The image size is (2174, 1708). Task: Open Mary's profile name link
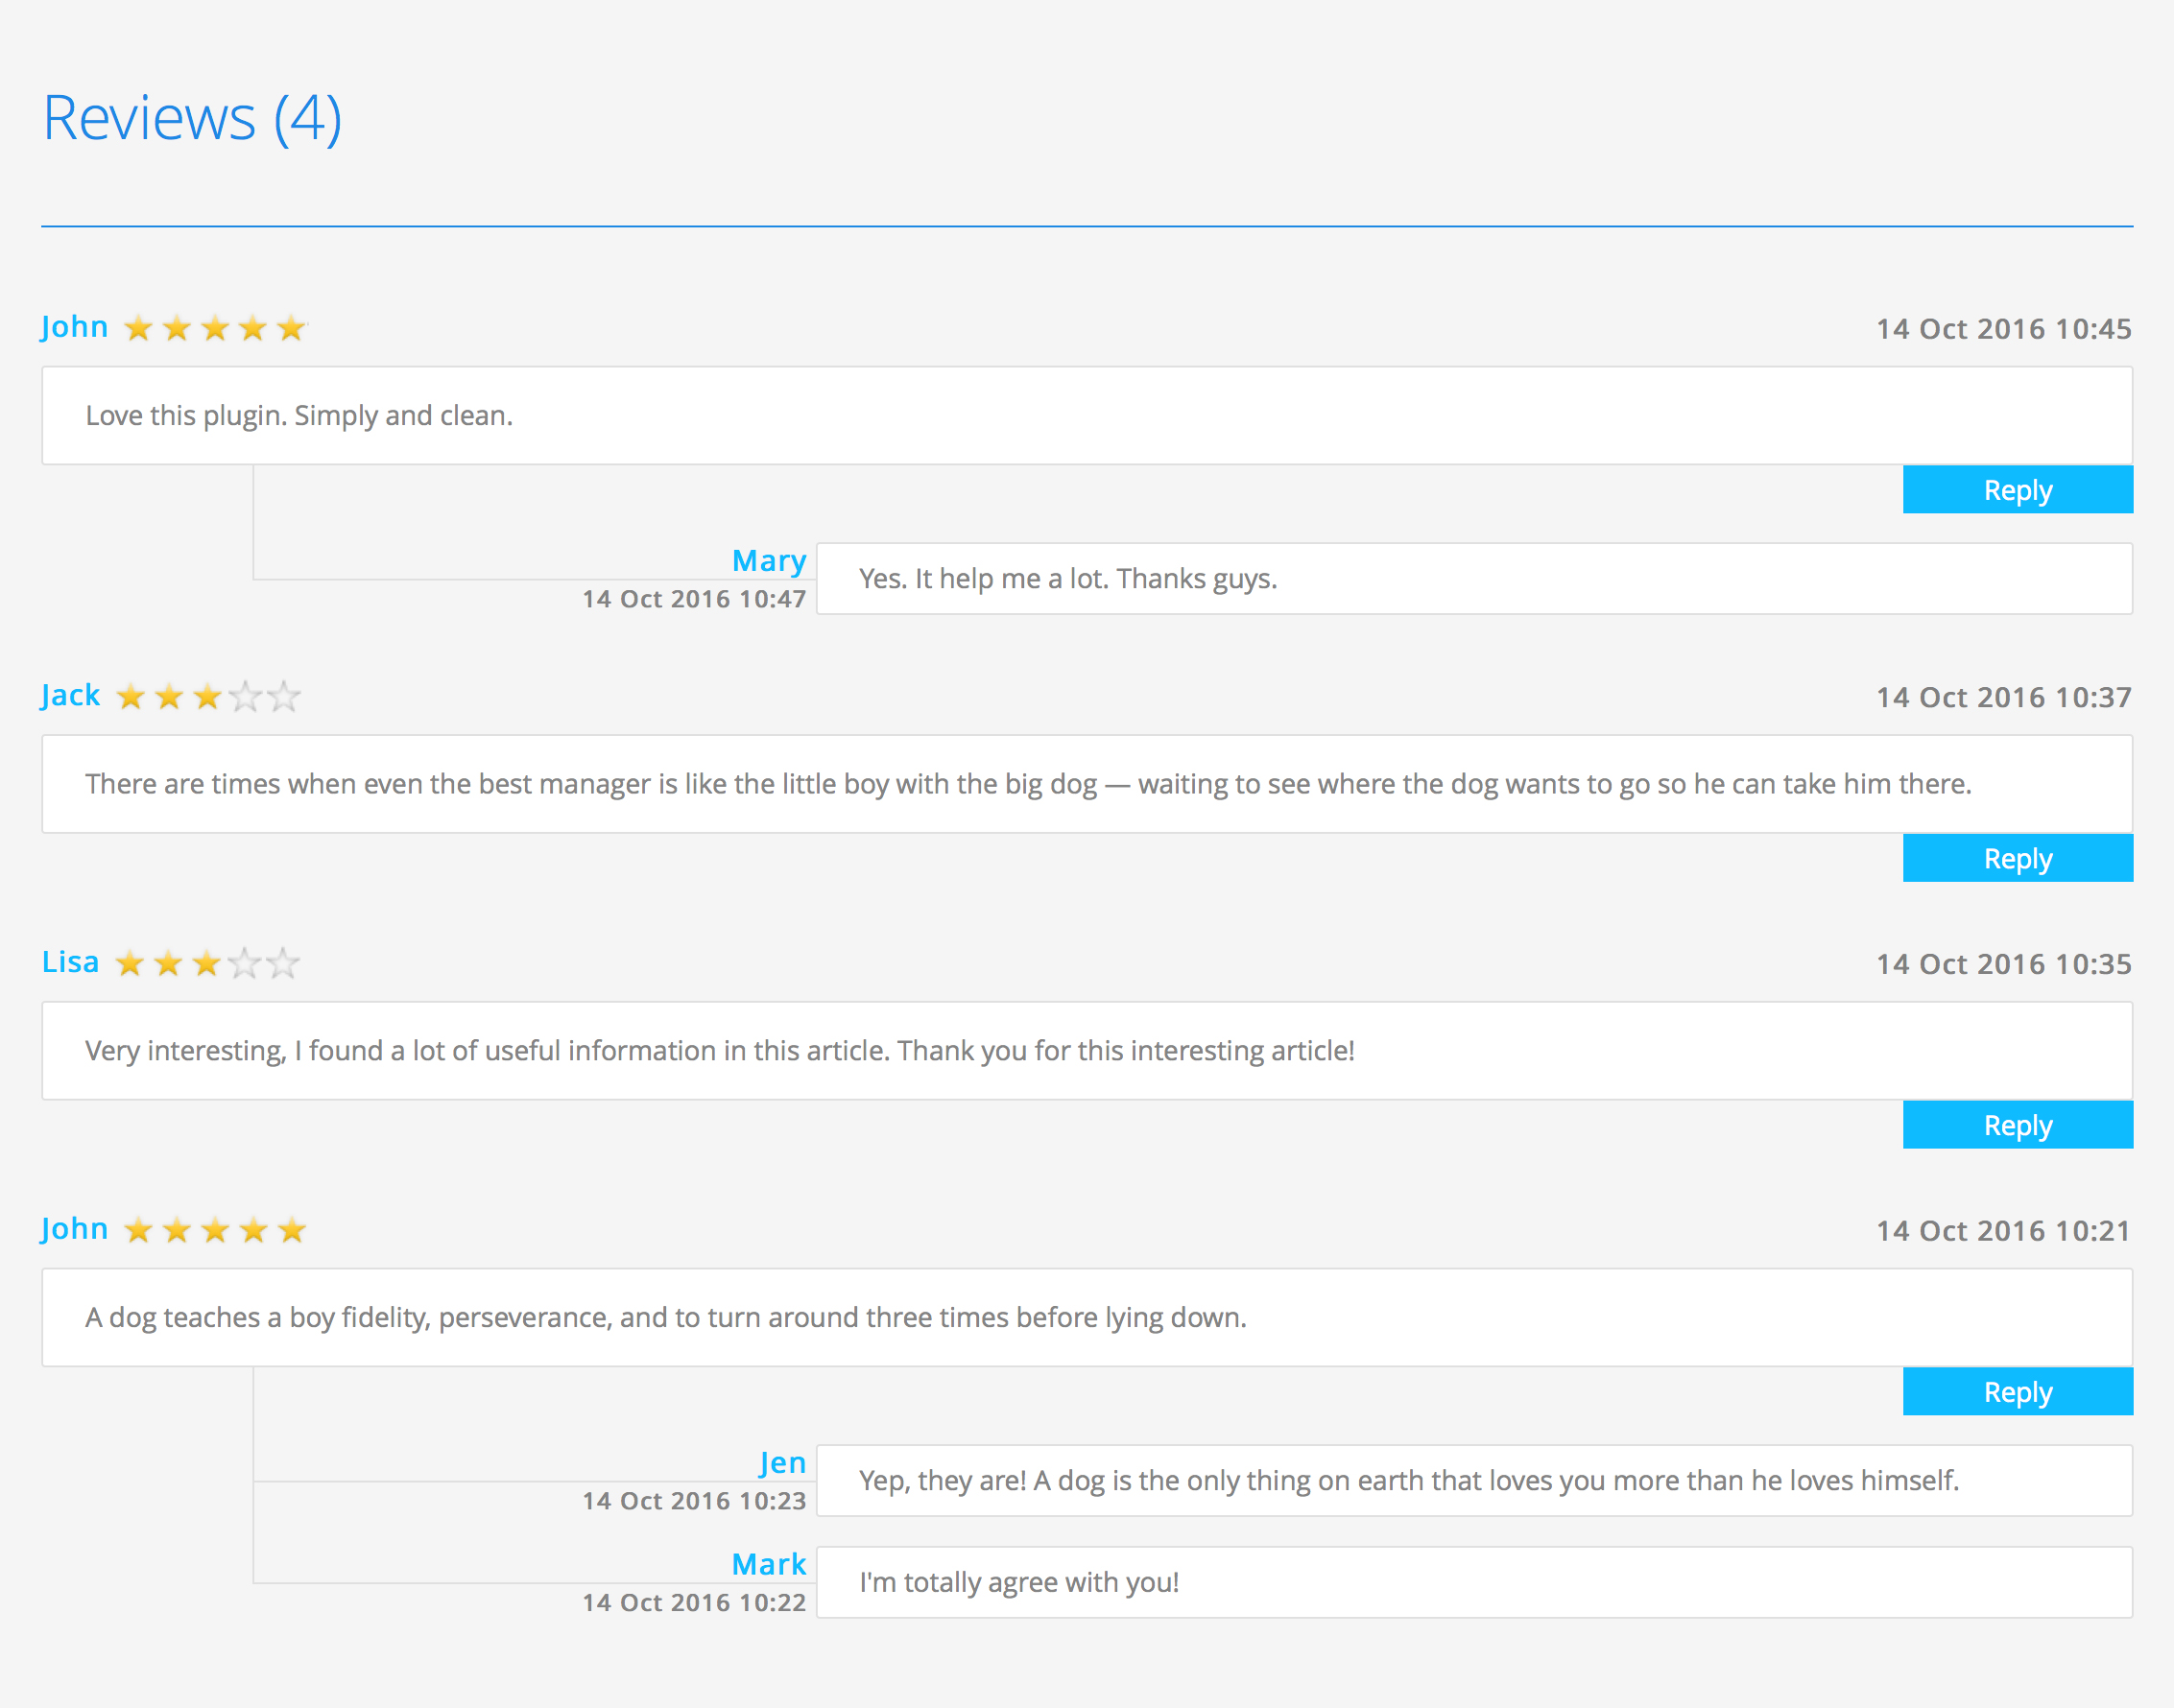click(x=768, y=561)
